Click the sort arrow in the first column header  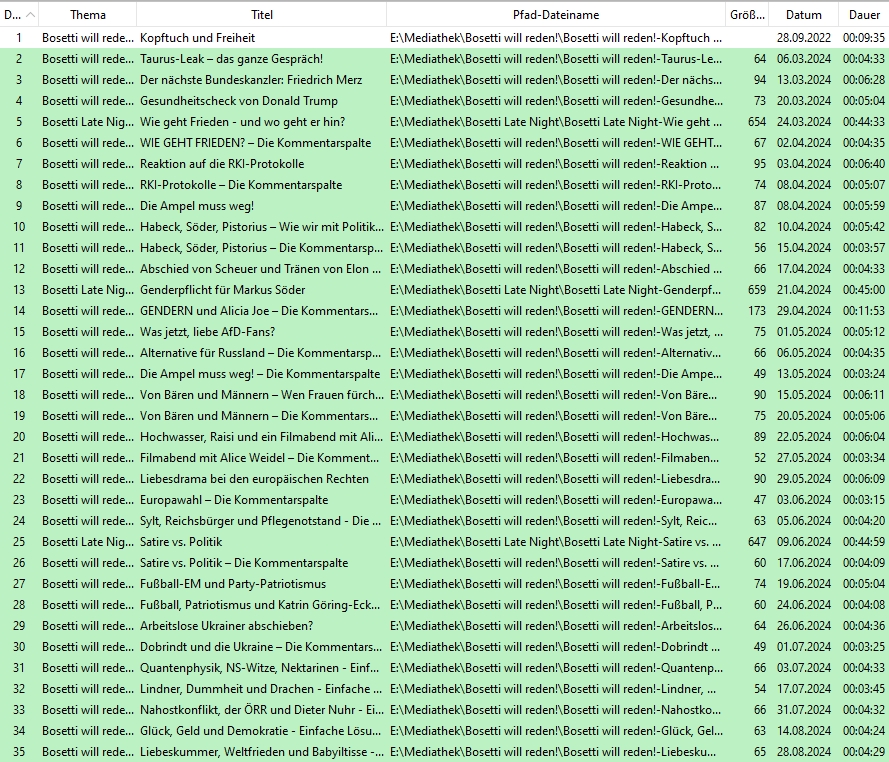30,15
